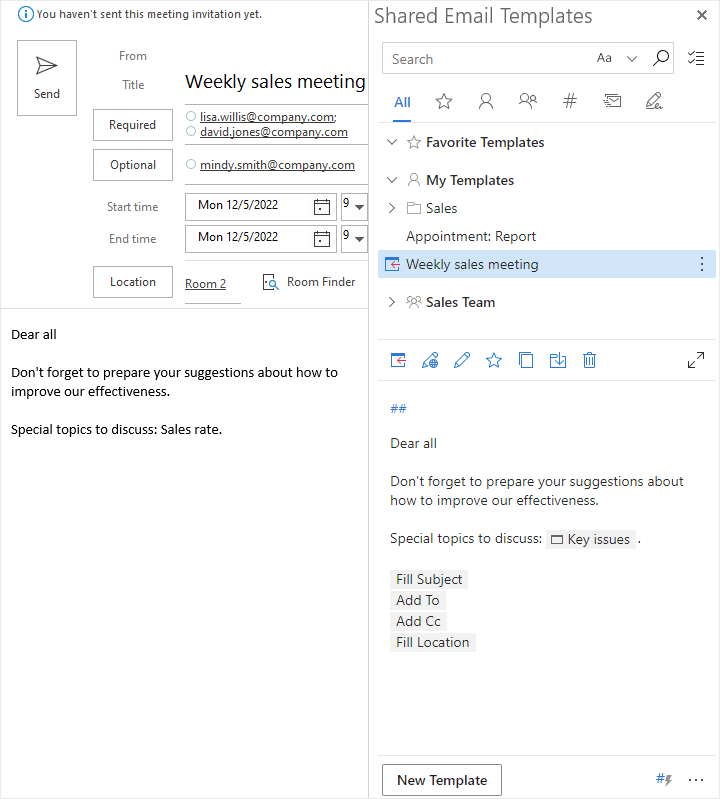720x799 pixels.
Task: Expand the Sales folder
Action: 392,208
